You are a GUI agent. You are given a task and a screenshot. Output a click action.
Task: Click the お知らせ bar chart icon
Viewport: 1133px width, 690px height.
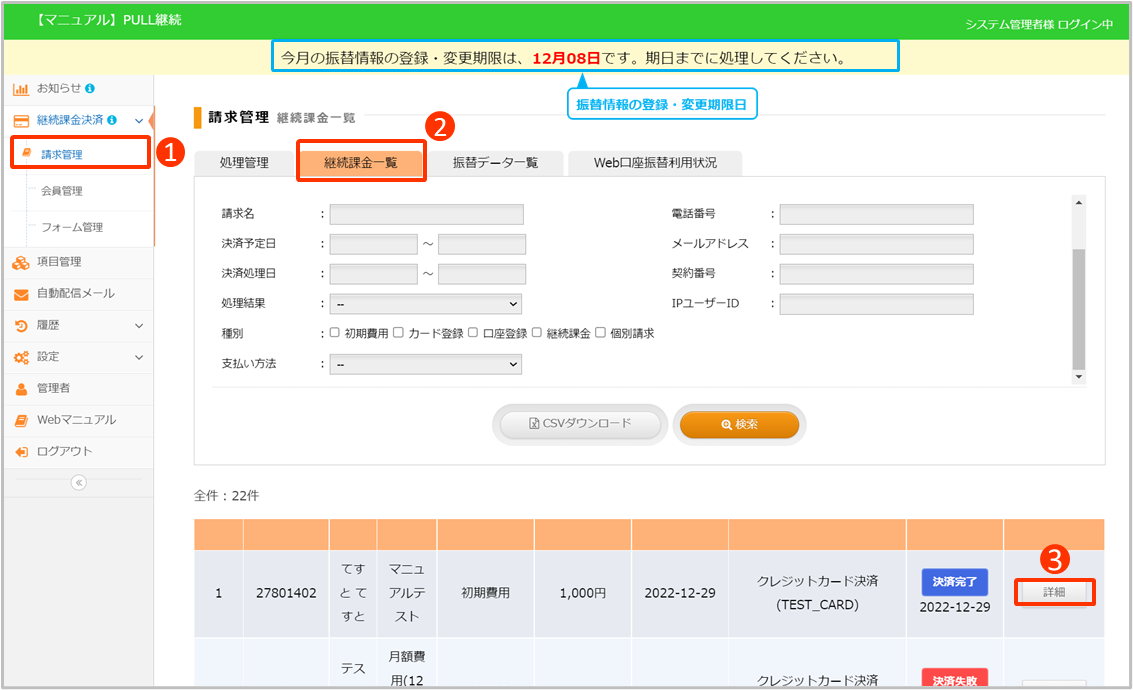pos(20,88)
